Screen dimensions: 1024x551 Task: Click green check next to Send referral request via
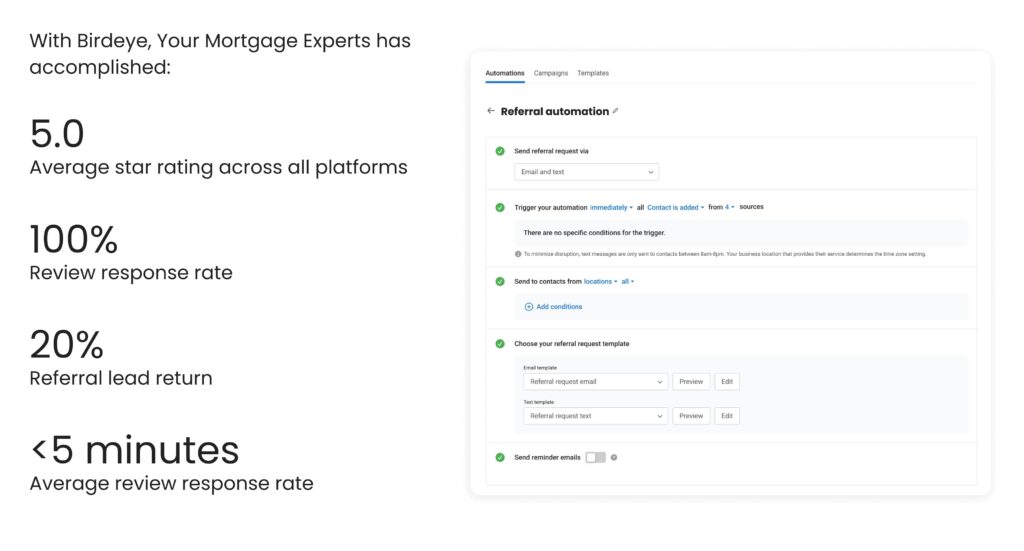(x=500, y=151)
